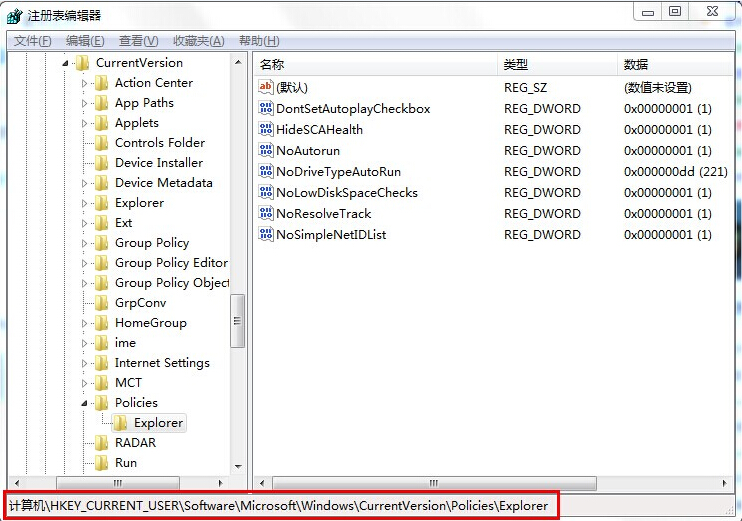Select the DontSetAutoplayCheckbox value icon
This screenshot has height=521, width=742.
(x=266, y=109)
